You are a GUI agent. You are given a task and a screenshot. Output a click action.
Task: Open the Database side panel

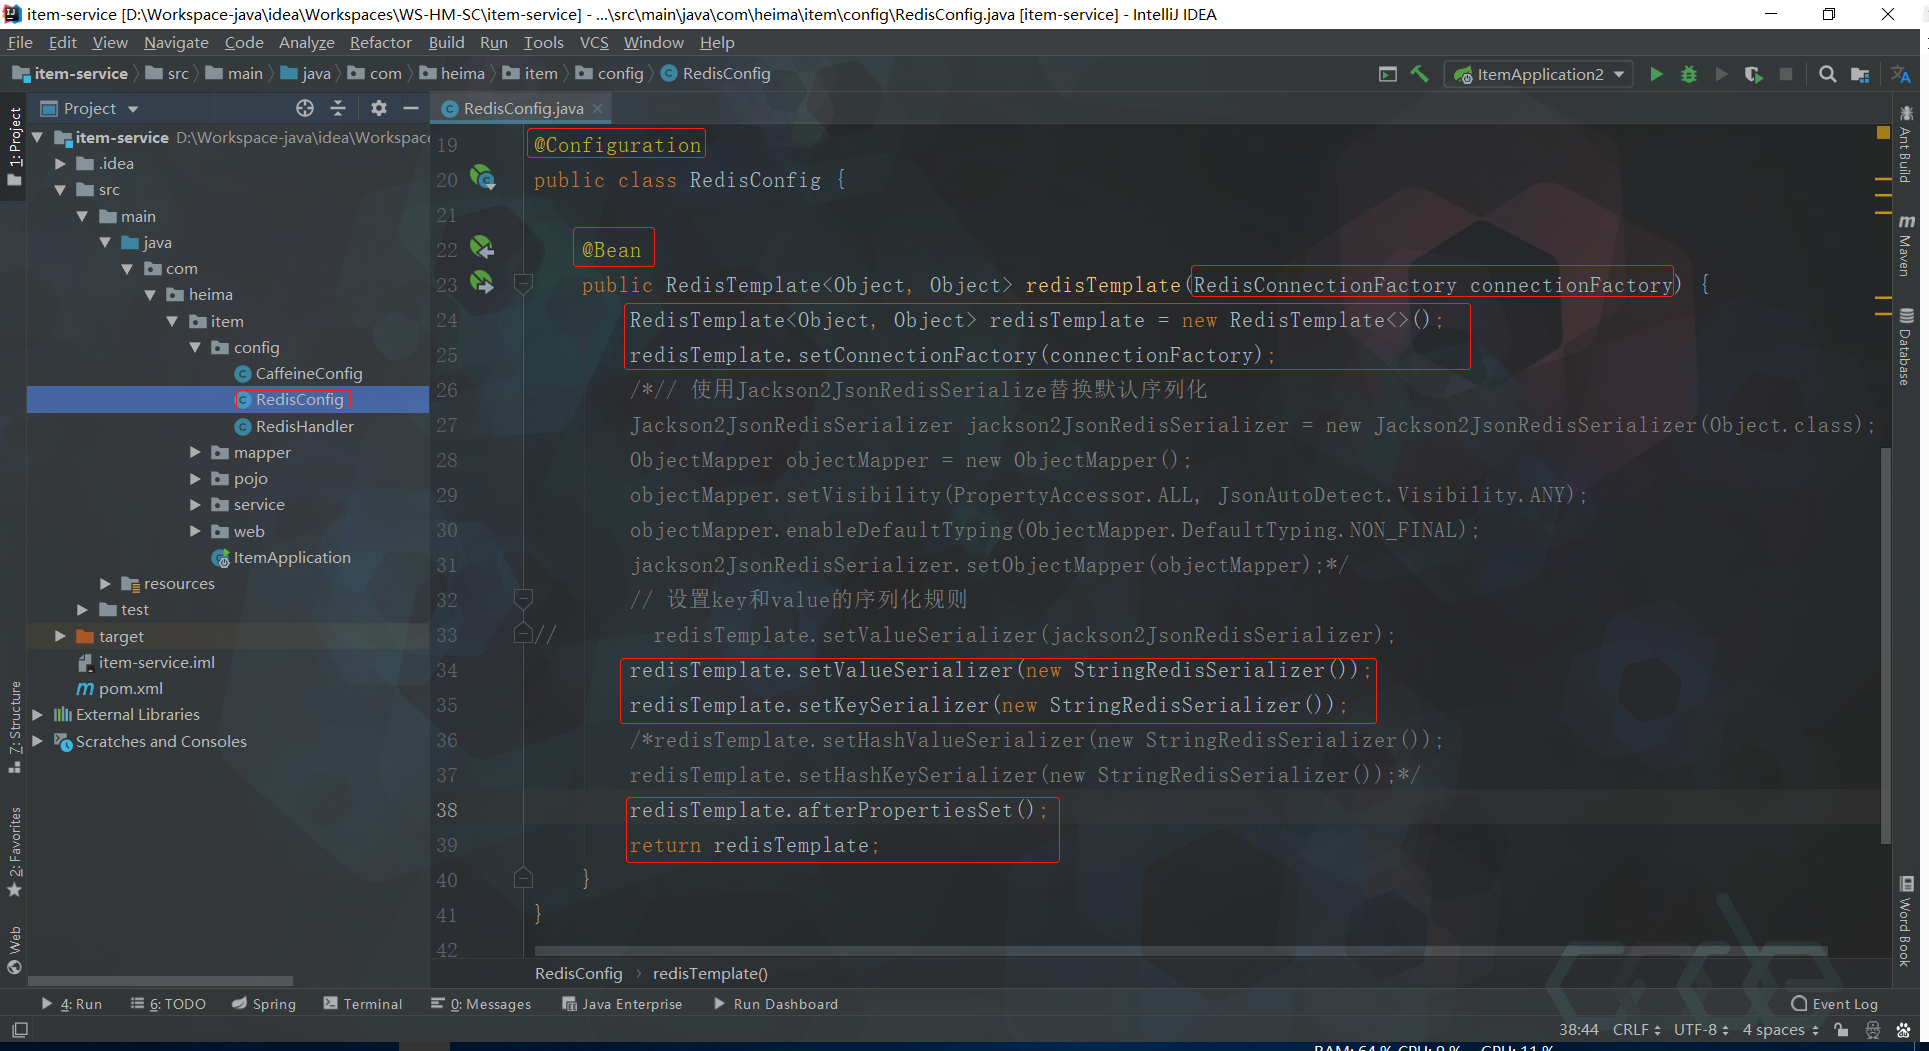tap(1906, 346)
